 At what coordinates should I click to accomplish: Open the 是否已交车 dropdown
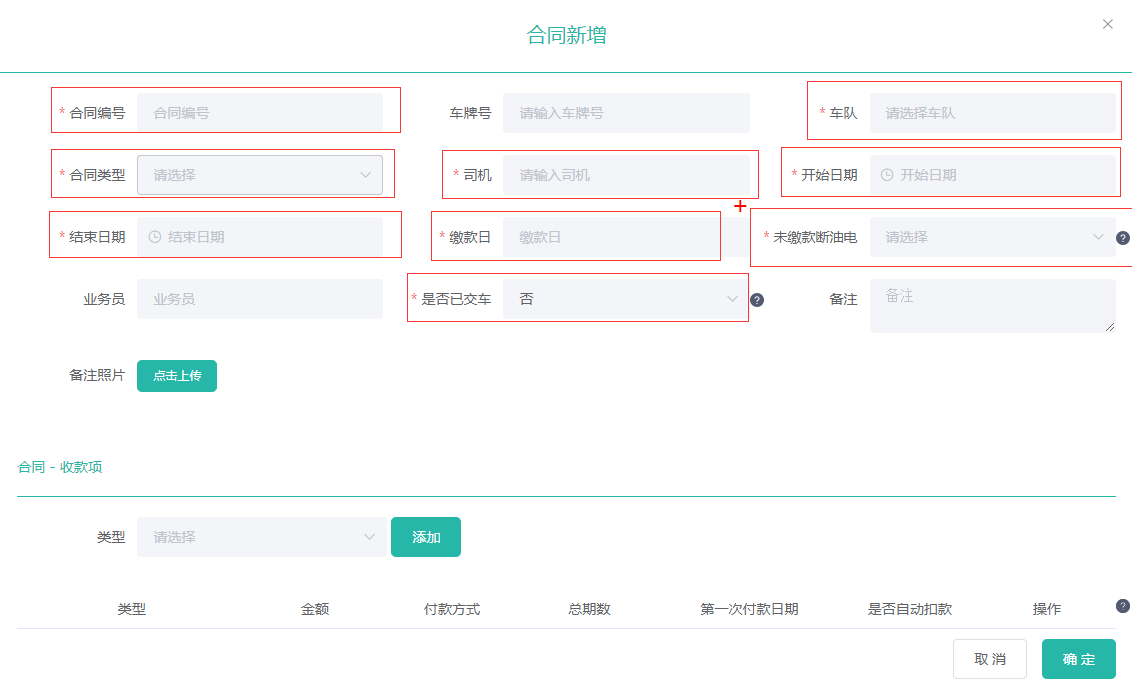(x=625, y=299)
